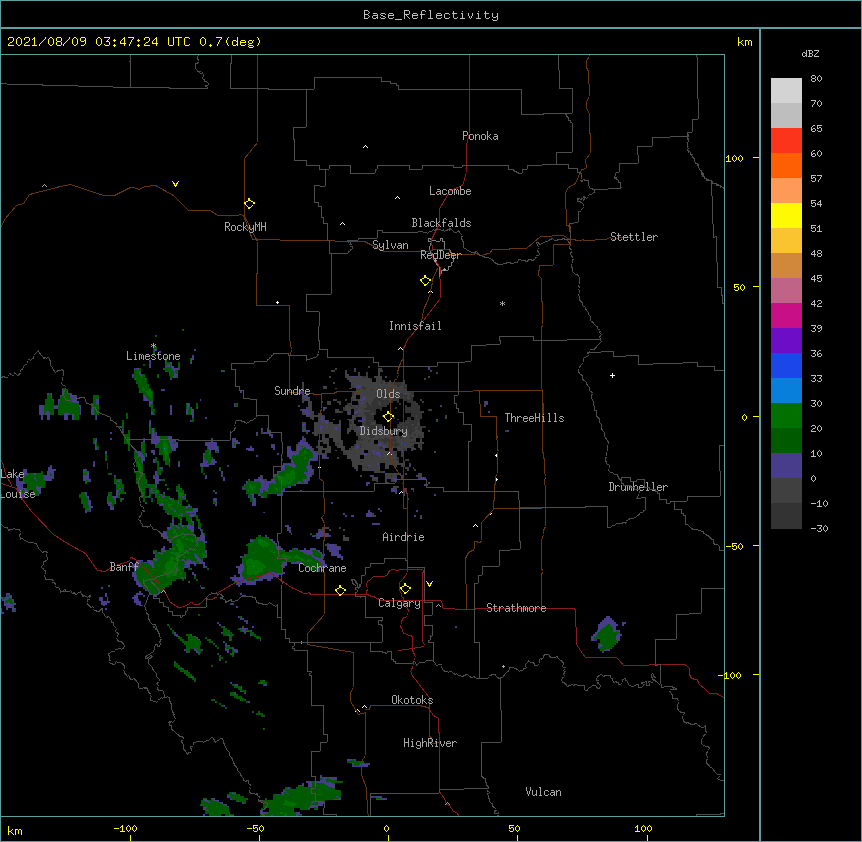This screenshot has width=862, height=842.
Task: Click the light gray 80-70 dBZ swatch
Action: pyautogui.click(x=786, y=91)
